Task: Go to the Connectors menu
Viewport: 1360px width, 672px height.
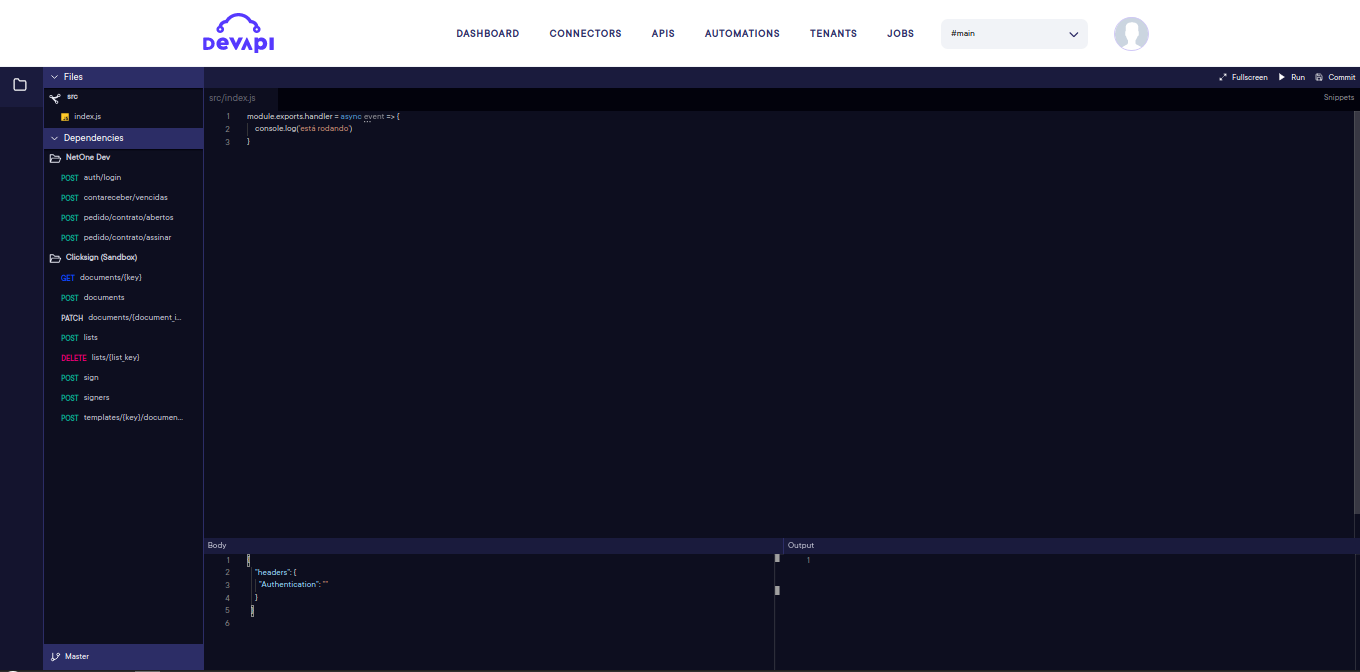Action: coord(585,34)
